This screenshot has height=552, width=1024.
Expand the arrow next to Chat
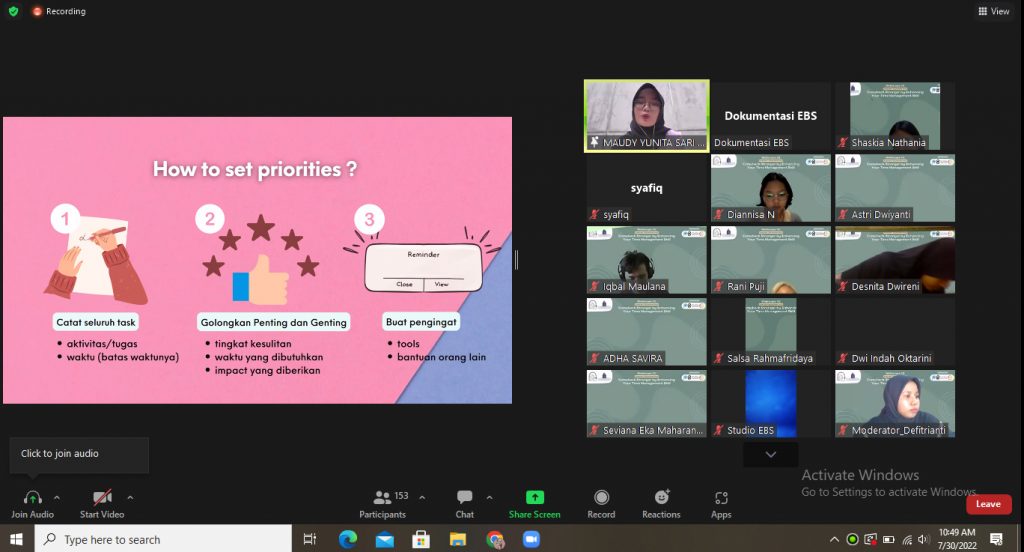(x=489, y=497)
